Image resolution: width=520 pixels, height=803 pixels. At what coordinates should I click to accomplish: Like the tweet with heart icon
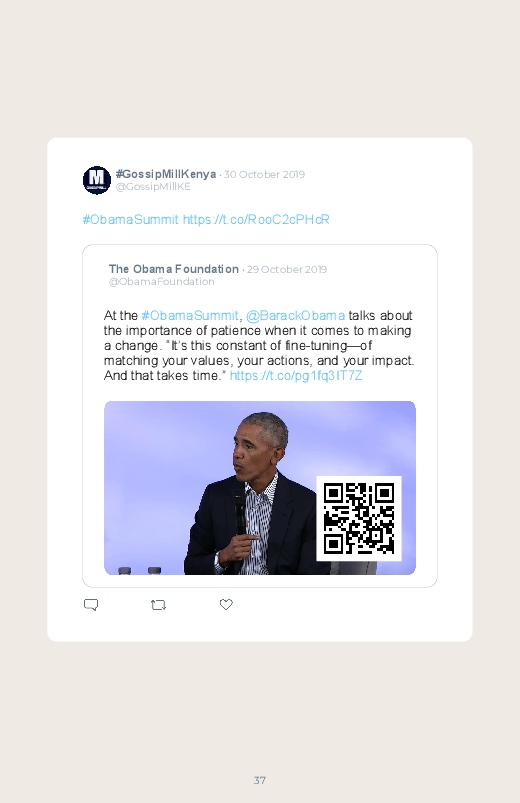click(226, 604)
